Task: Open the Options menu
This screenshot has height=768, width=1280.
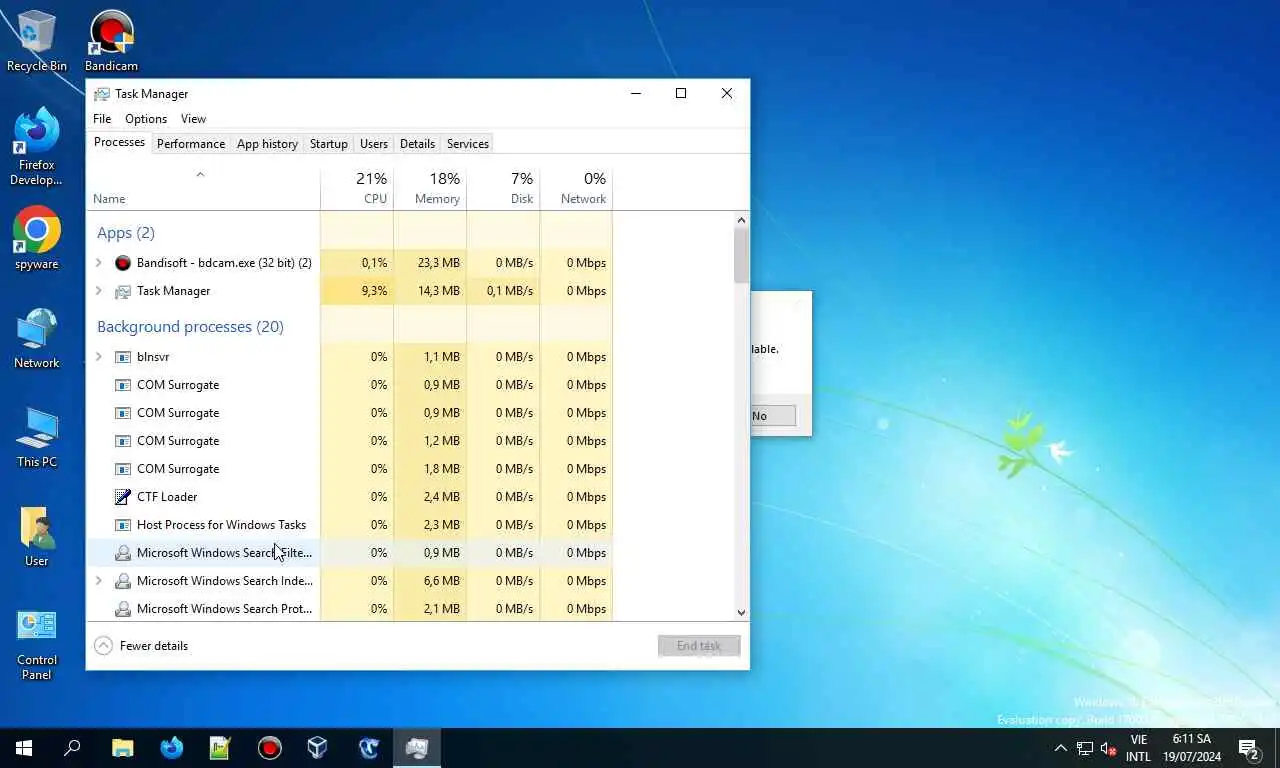Action: coord(146,119)
